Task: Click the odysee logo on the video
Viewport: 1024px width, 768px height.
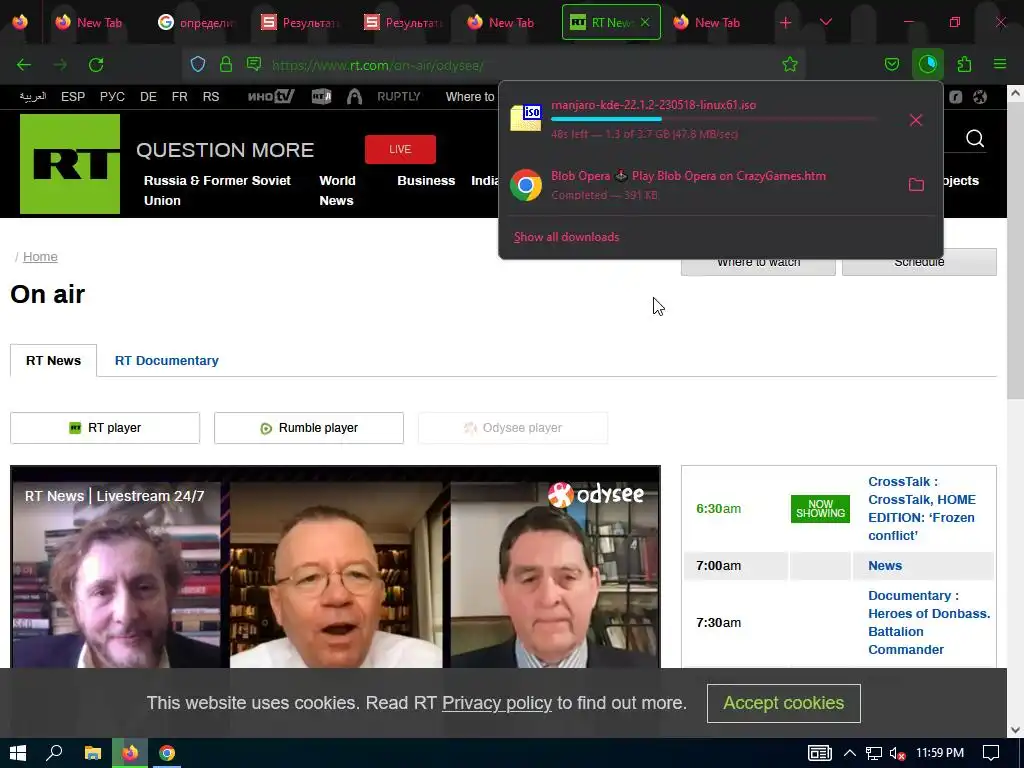Action: [x=596, y=495]
